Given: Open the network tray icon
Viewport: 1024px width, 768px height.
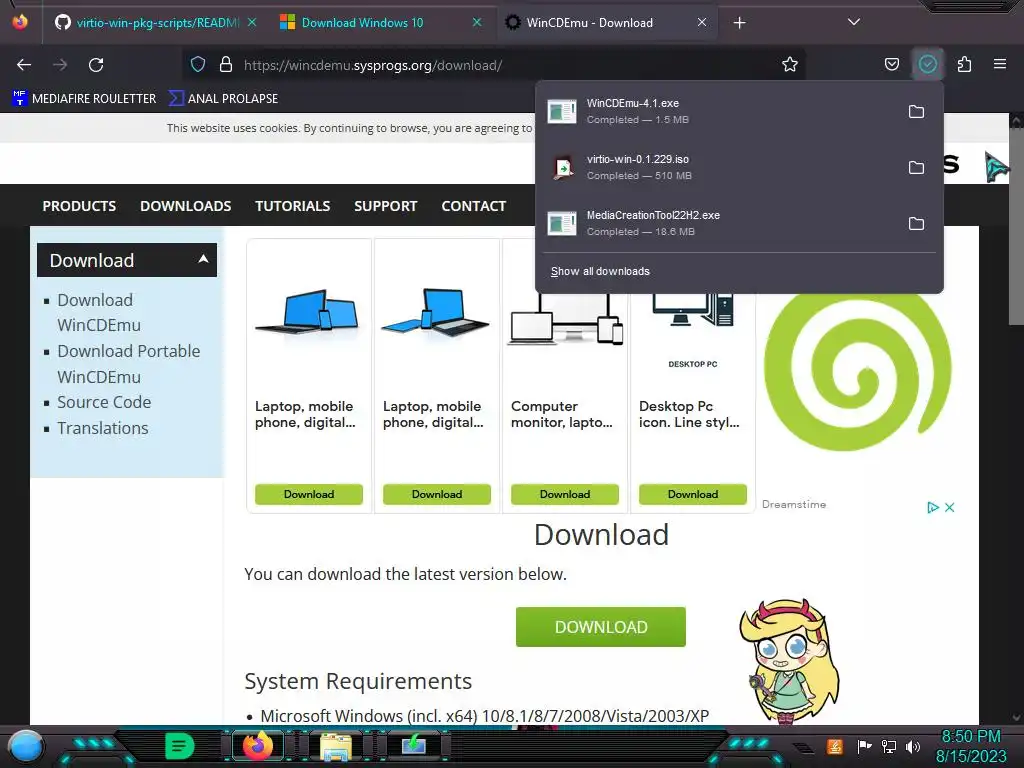Looking at the screenshot, I should pyautogui.click(x=888, y=746).
